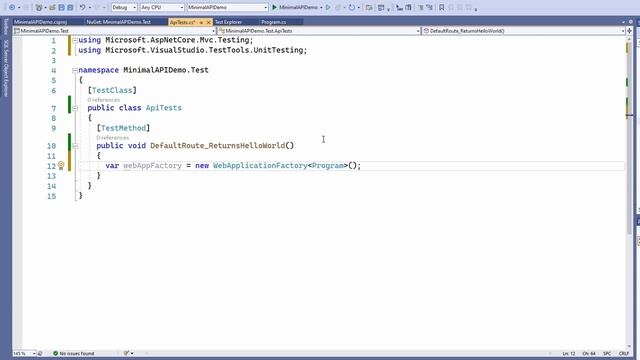
Task: Close the ApiTests.cs tab
Action: (208, 22)
